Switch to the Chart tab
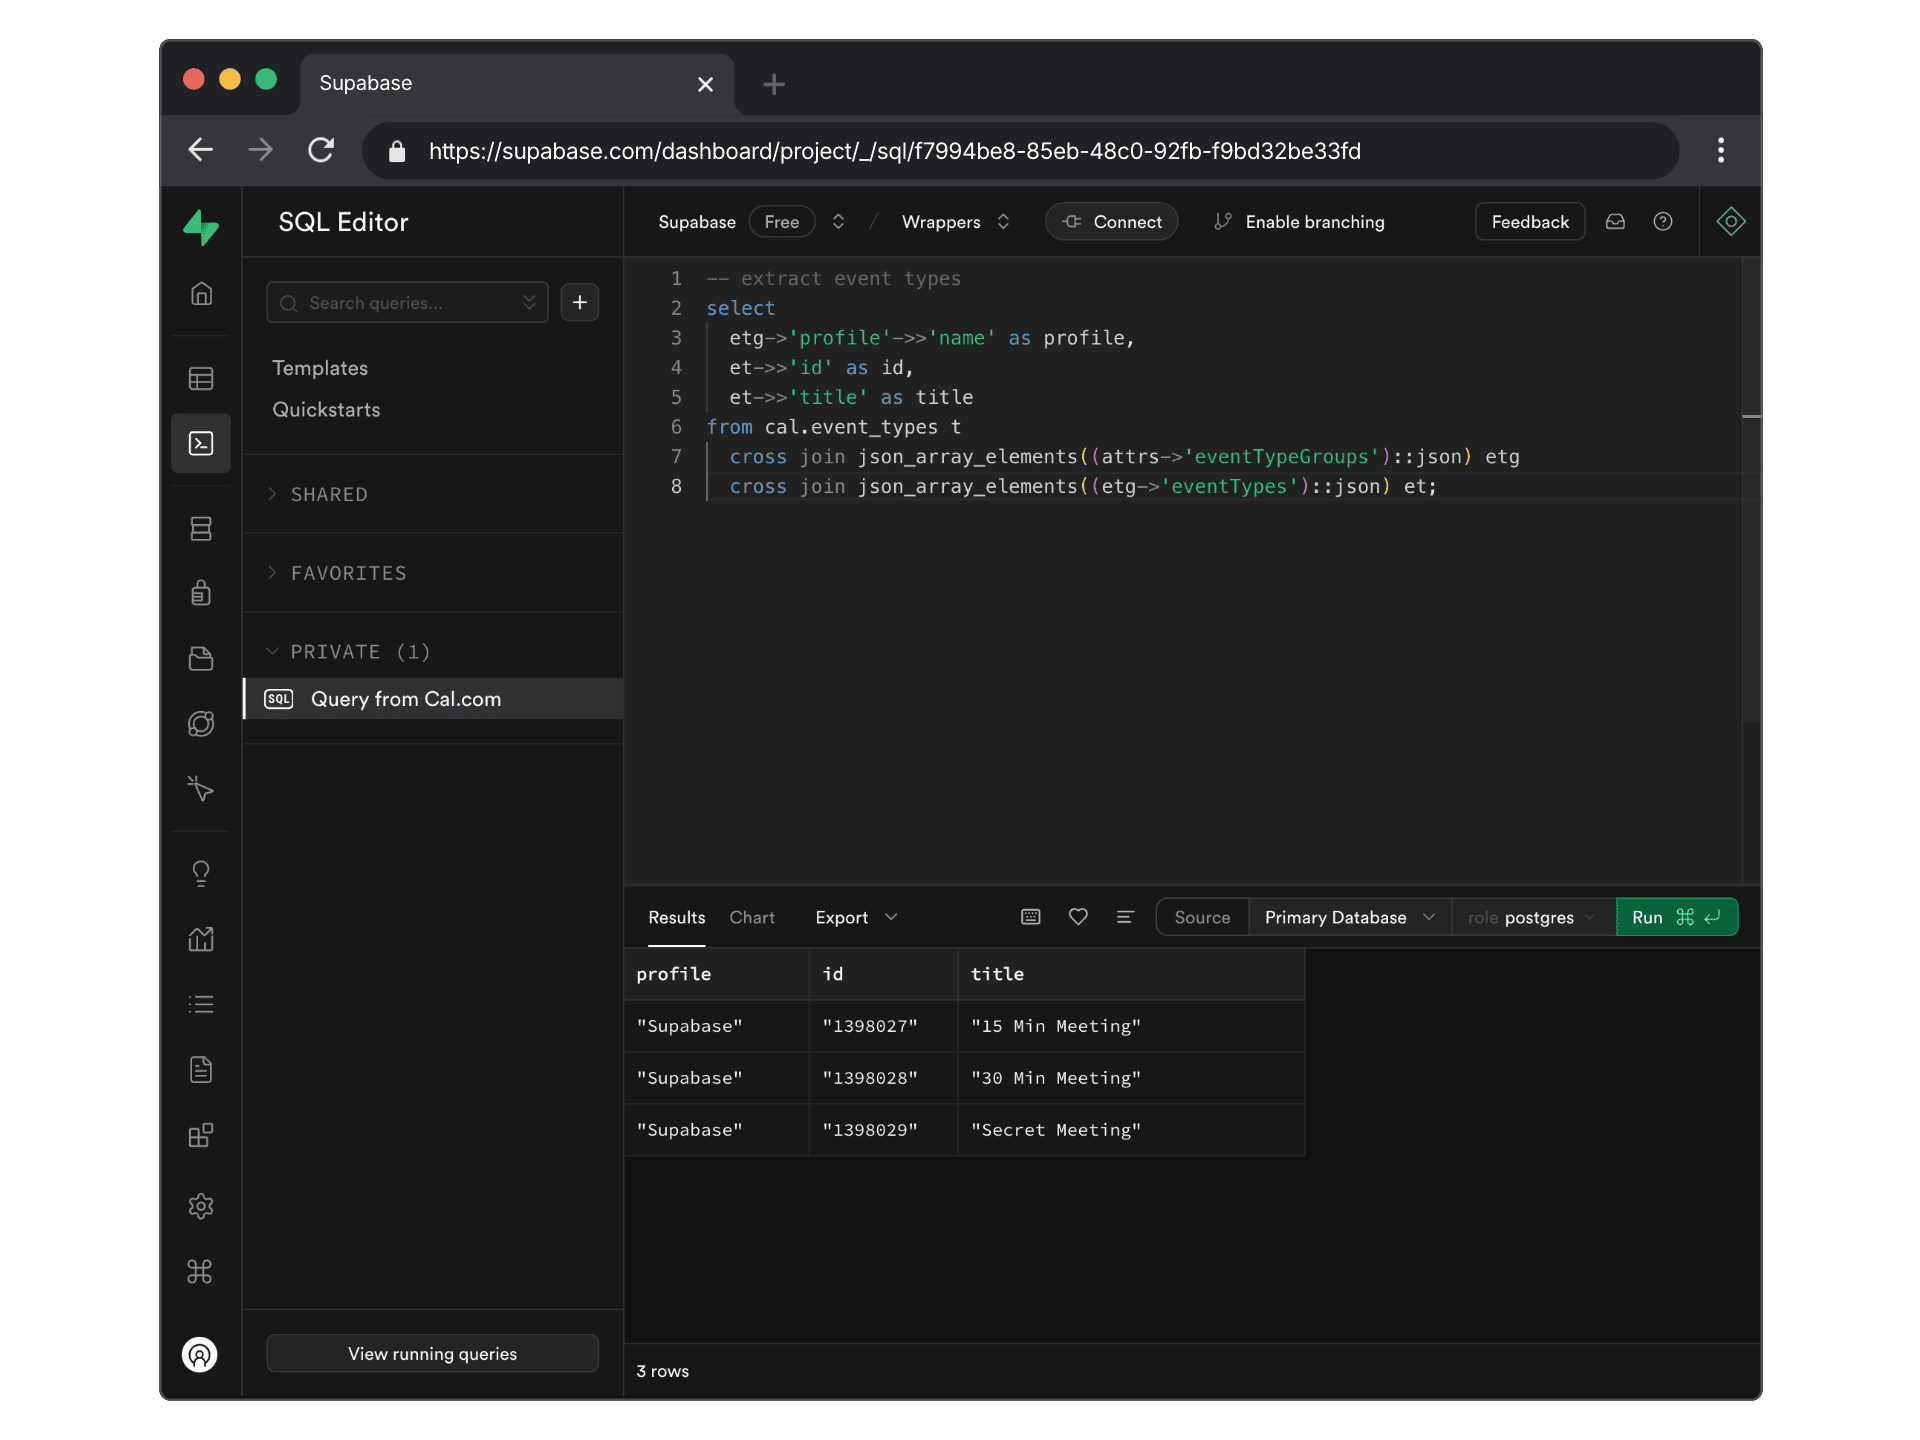This screenshot has width=1920, height=1440. 752,917
